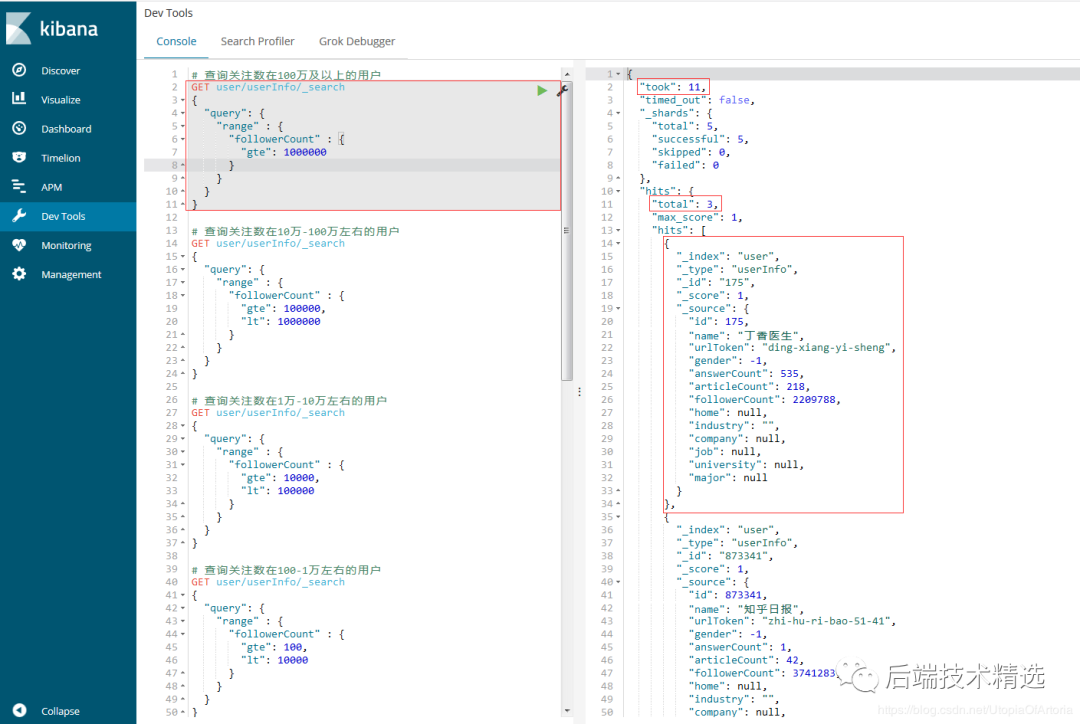The height and width of the screenshot is (724, 1080).
Task: Open request options wrench icon in editor
Action: (562, 90)
